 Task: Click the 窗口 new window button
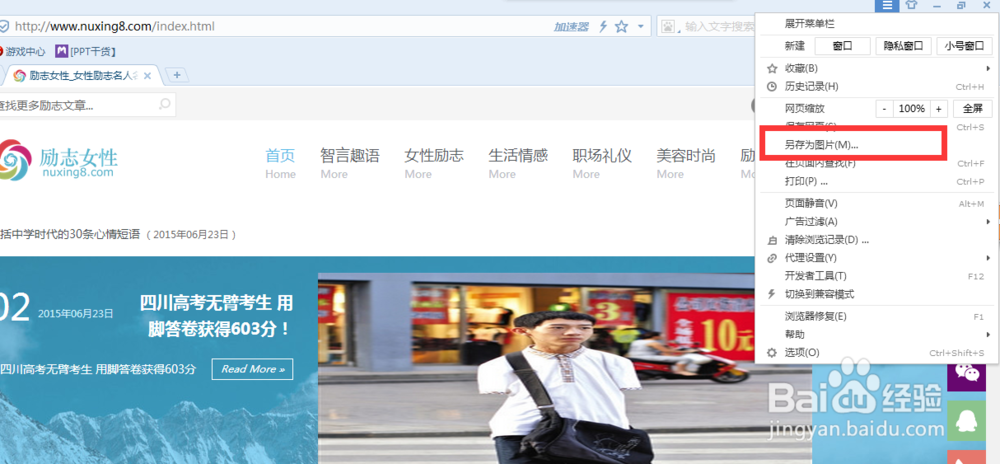(842, 46)
